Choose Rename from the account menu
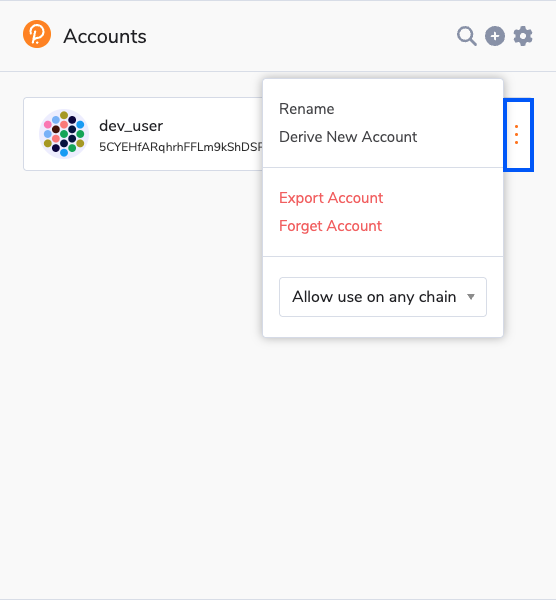This screenshot has width=556, height=600. tap(307, 109)
